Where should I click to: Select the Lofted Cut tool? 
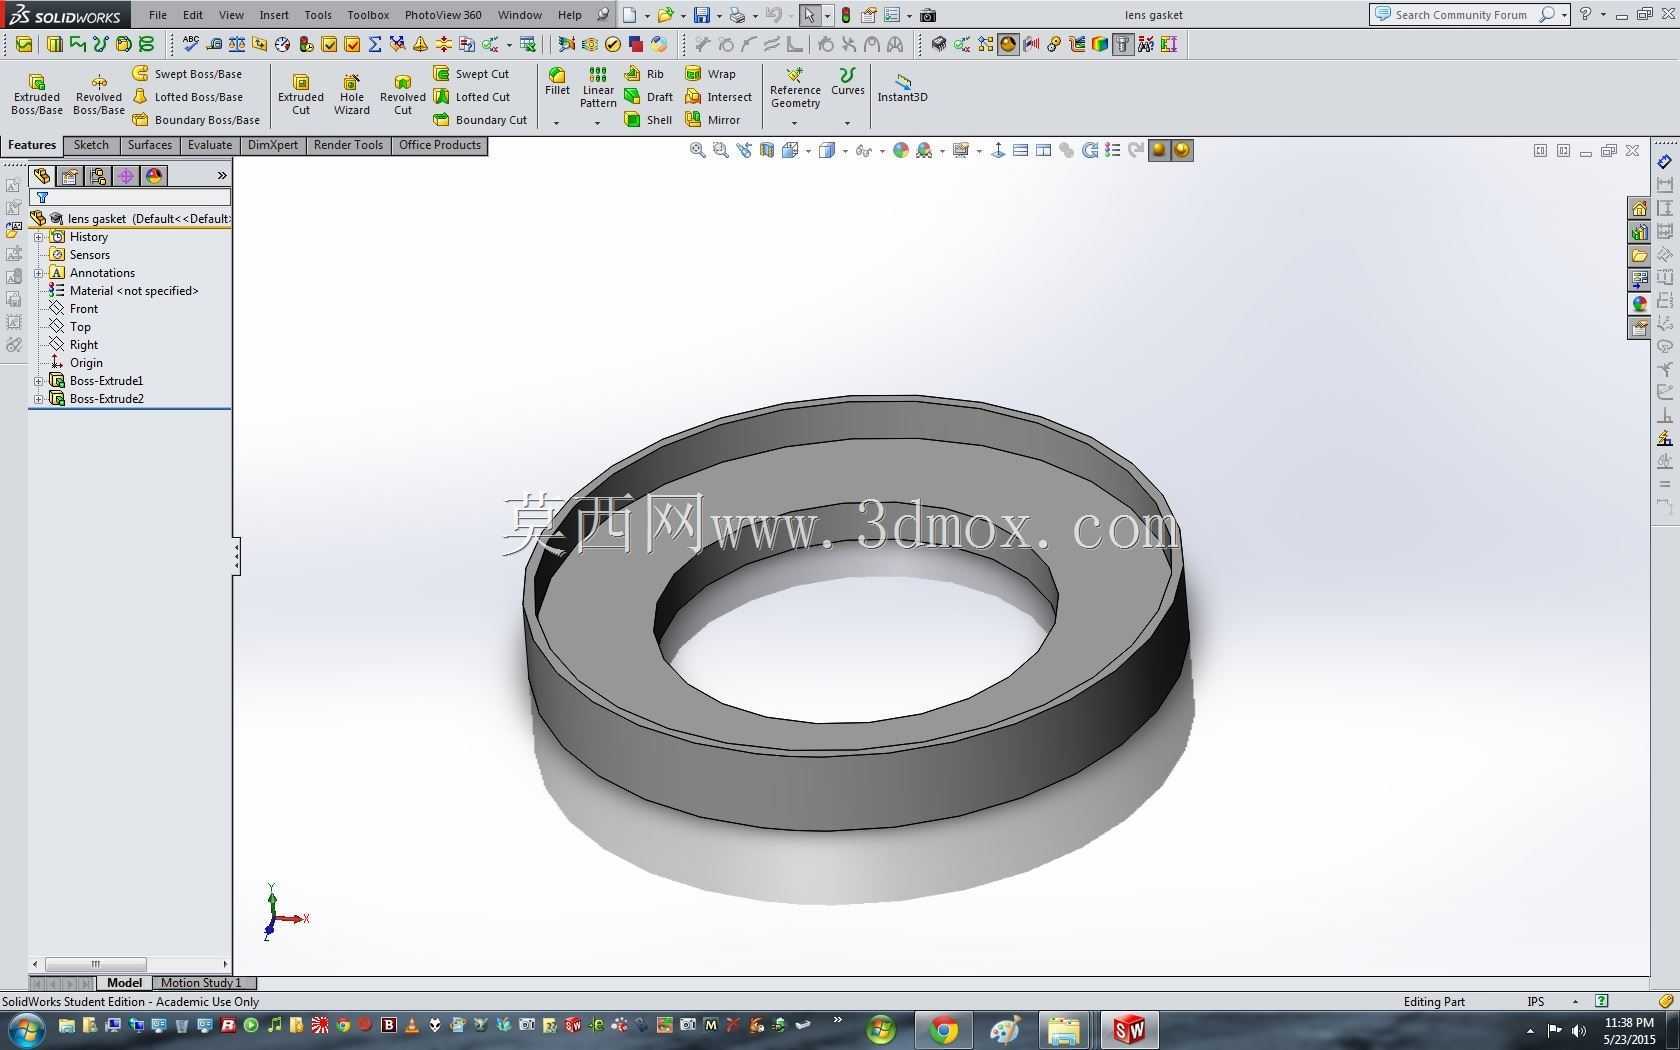[x=471, y=97]
